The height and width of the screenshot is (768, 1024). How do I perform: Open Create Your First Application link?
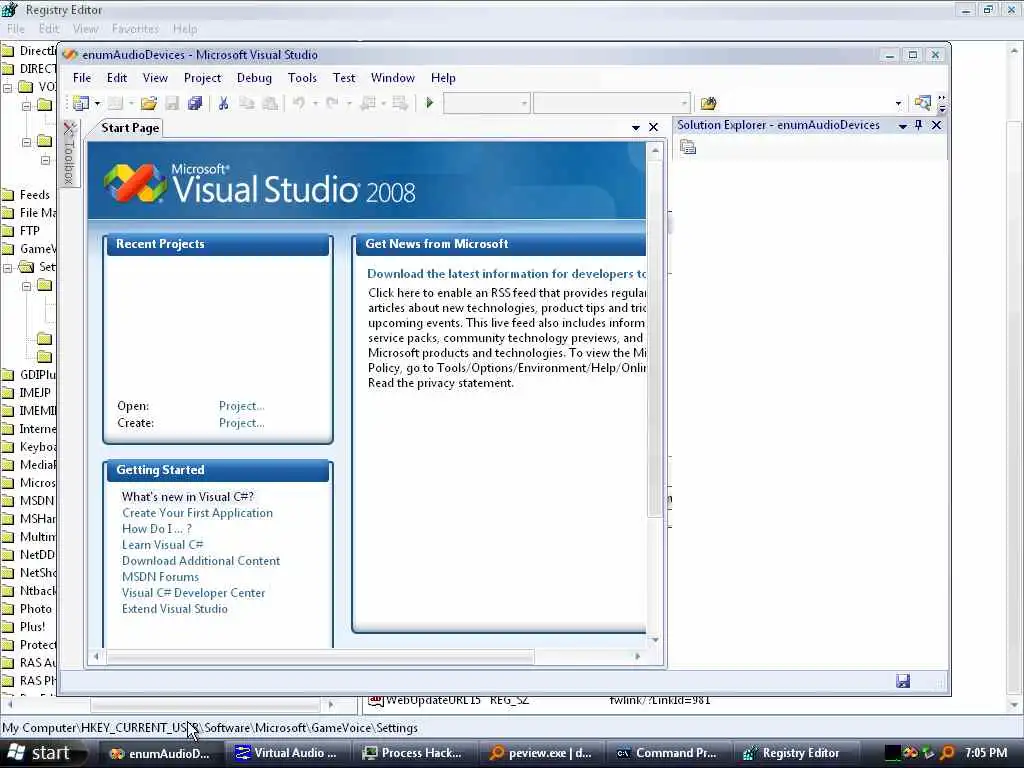tap(197, 513)
